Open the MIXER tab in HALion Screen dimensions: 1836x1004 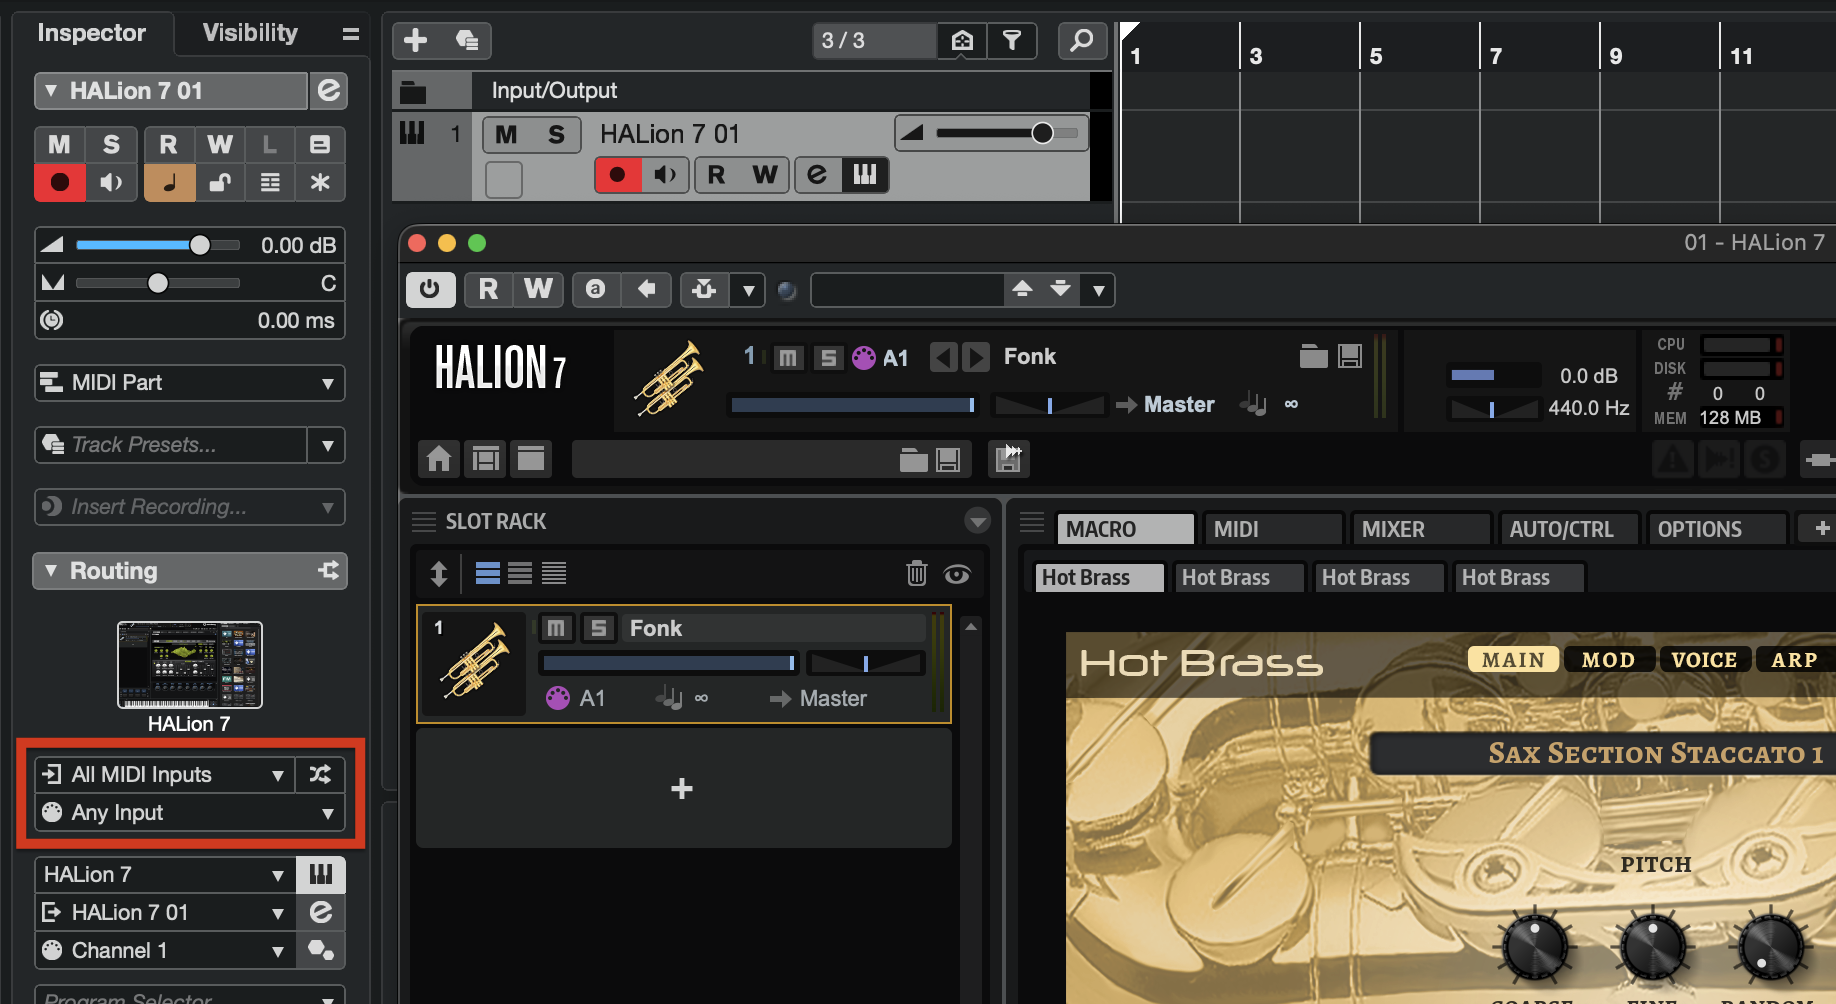[1421, 529]
